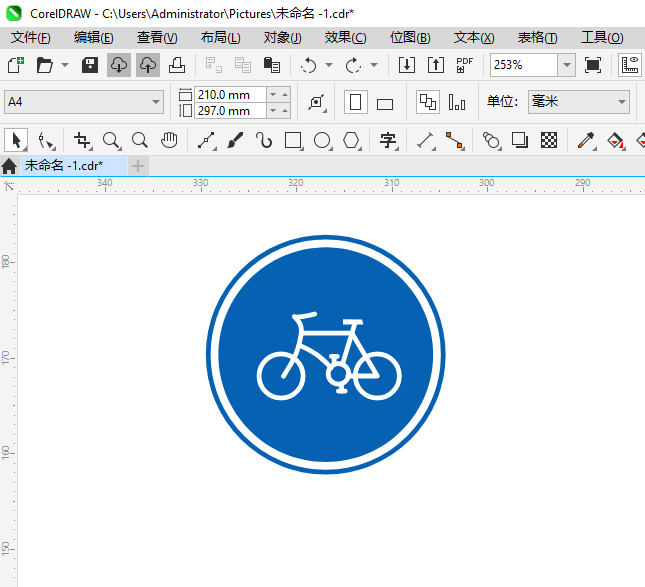
Task: Expand the Redo history dropdown arrow
Action: pos(374,65)
